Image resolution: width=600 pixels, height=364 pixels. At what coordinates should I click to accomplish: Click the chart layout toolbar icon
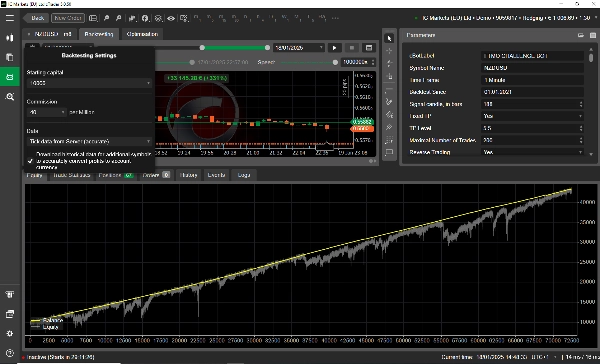point(93,18)
